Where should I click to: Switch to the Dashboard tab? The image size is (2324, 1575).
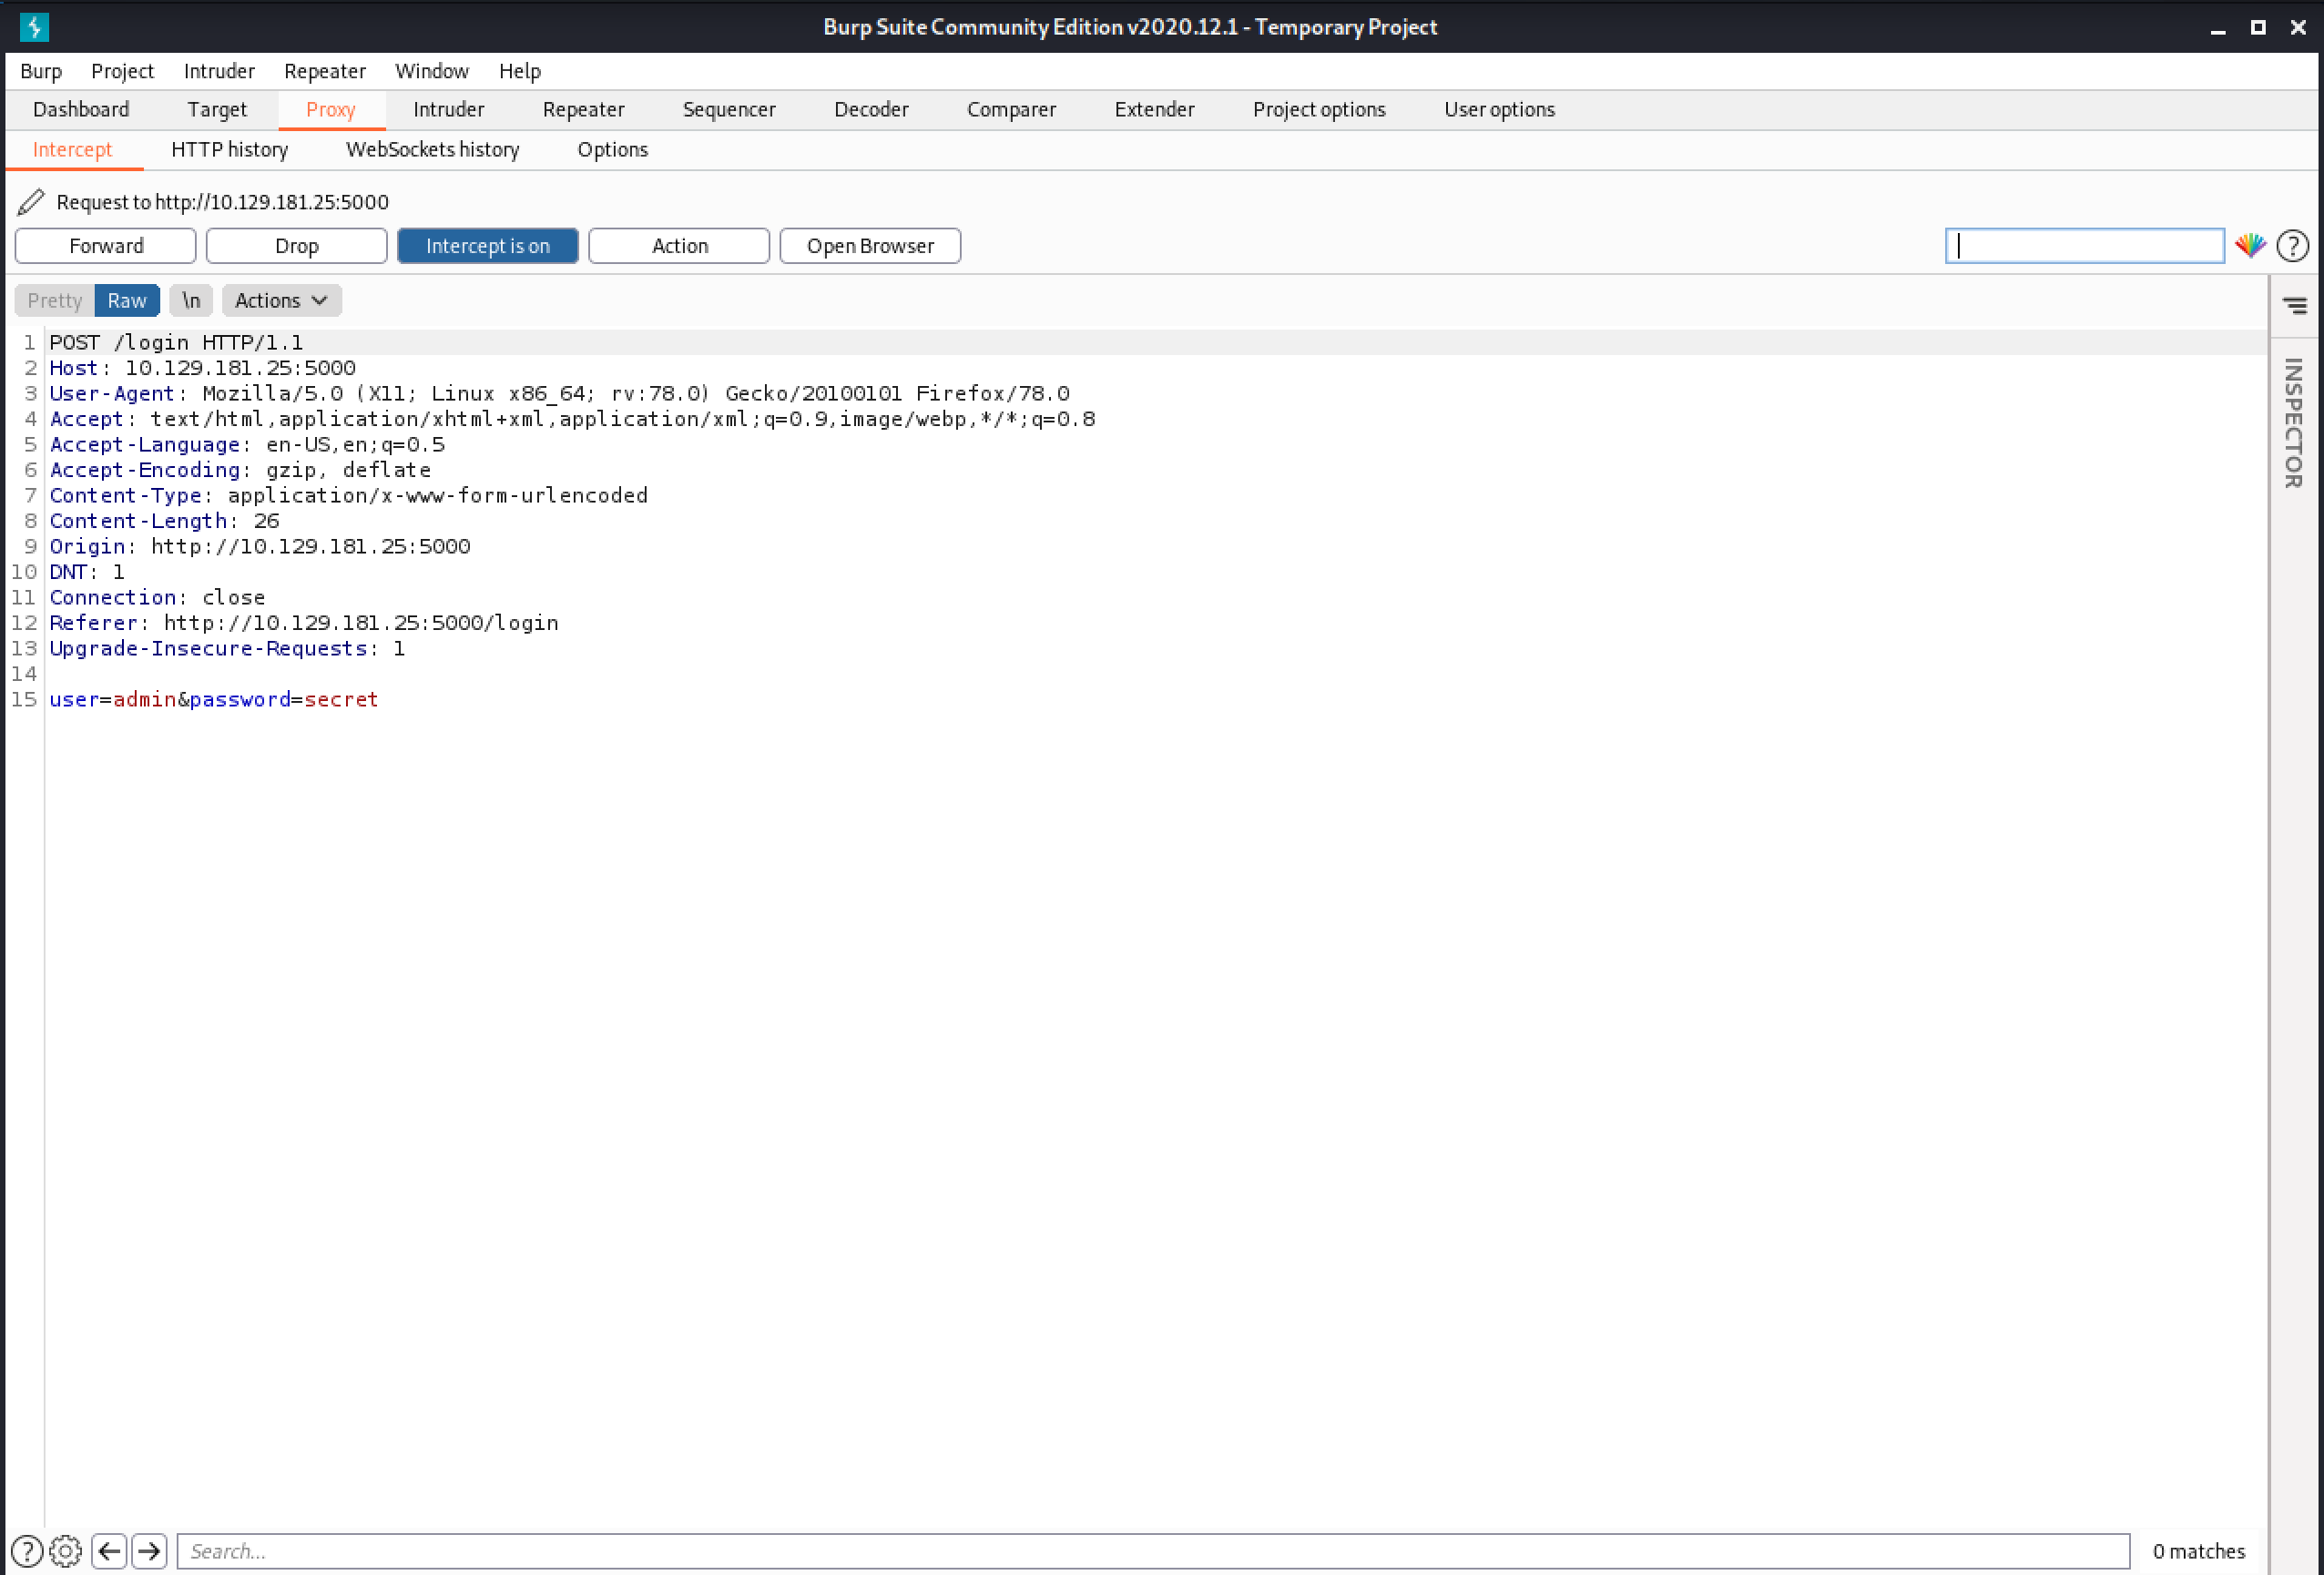pos(81,110)
